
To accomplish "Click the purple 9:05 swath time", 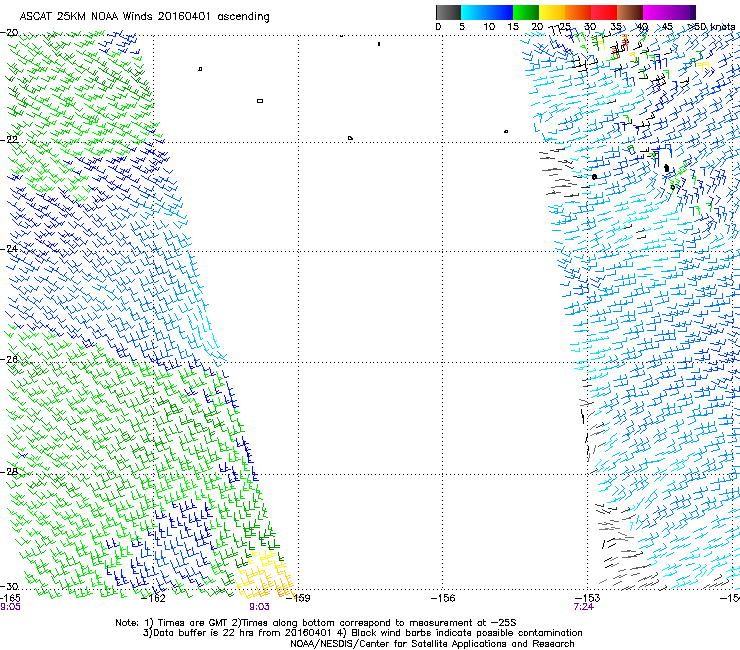I will pyautogui.click(x=10, y=607).
